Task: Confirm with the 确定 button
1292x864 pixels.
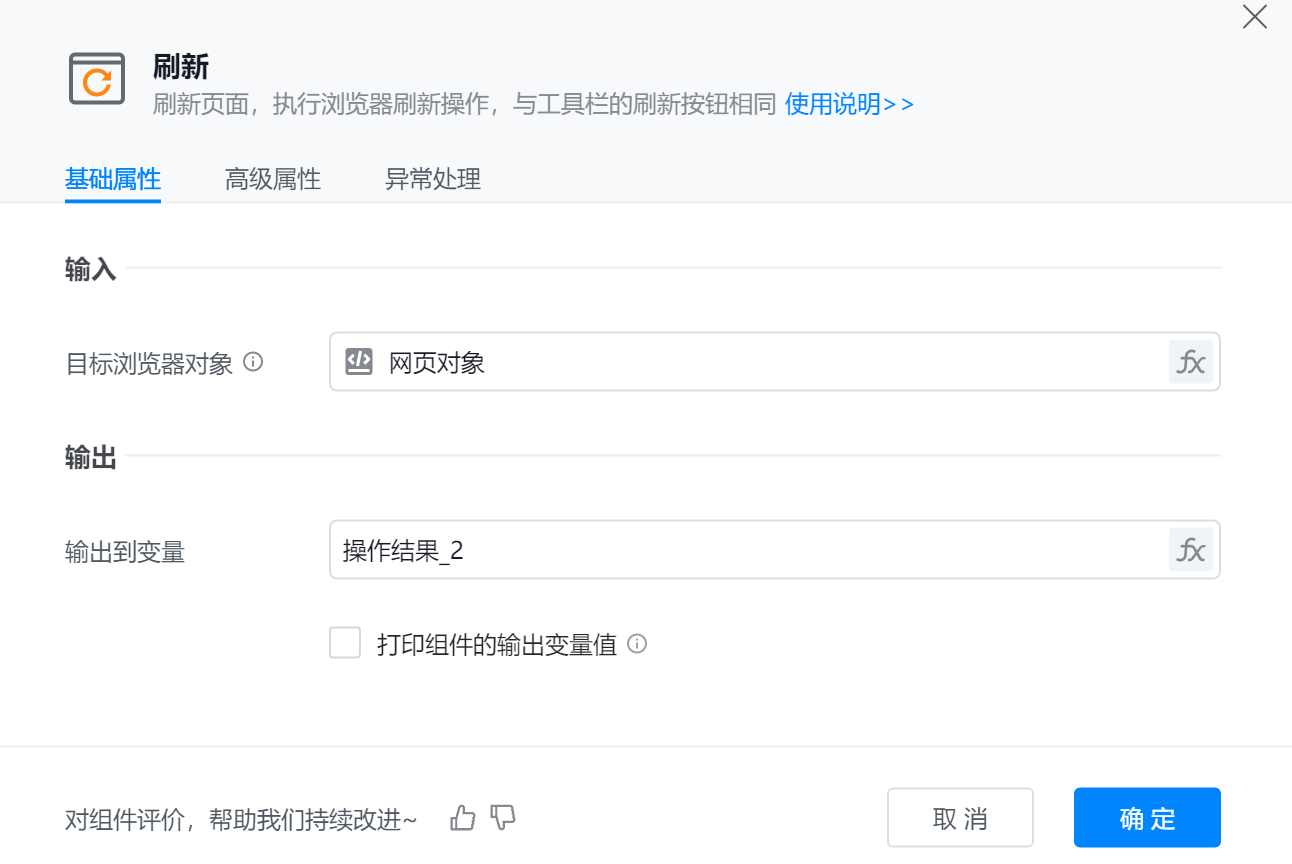Action: [x=1147, y=818]
